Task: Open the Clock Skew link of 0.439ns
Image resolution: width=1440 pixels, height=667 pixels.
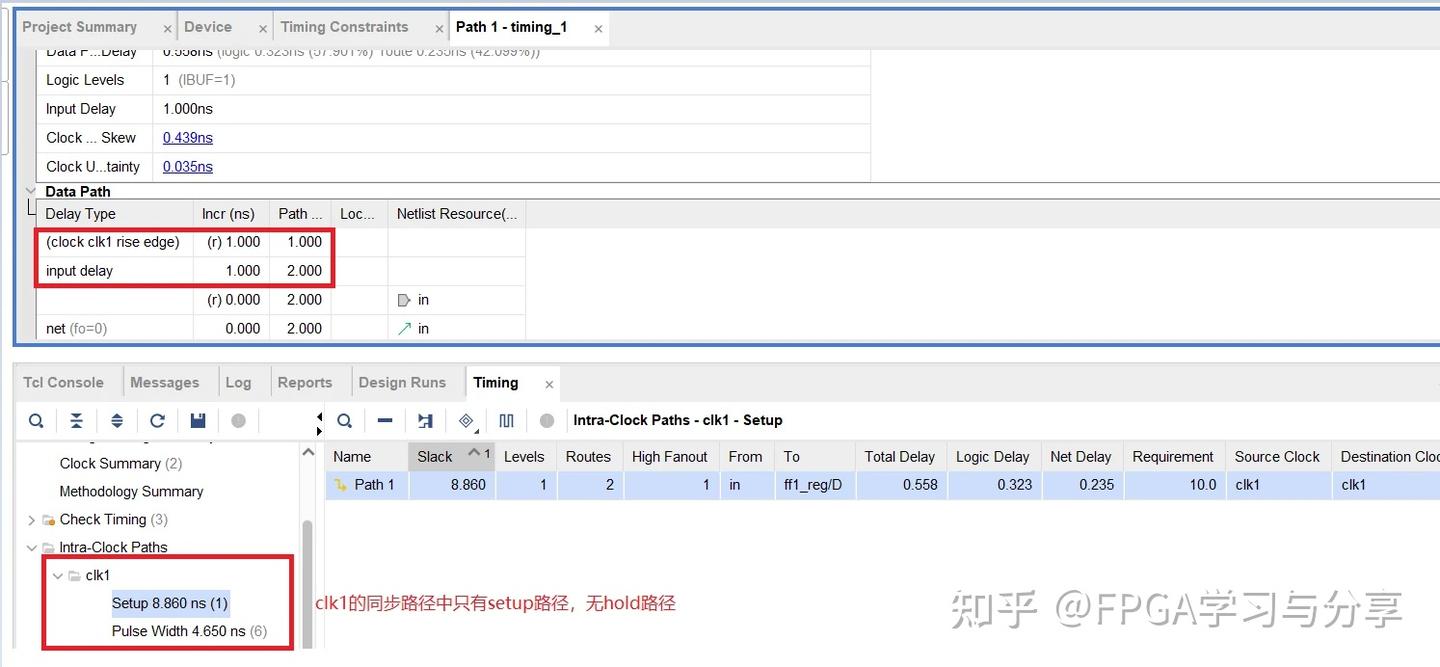Action: click(x=187, y=137)
